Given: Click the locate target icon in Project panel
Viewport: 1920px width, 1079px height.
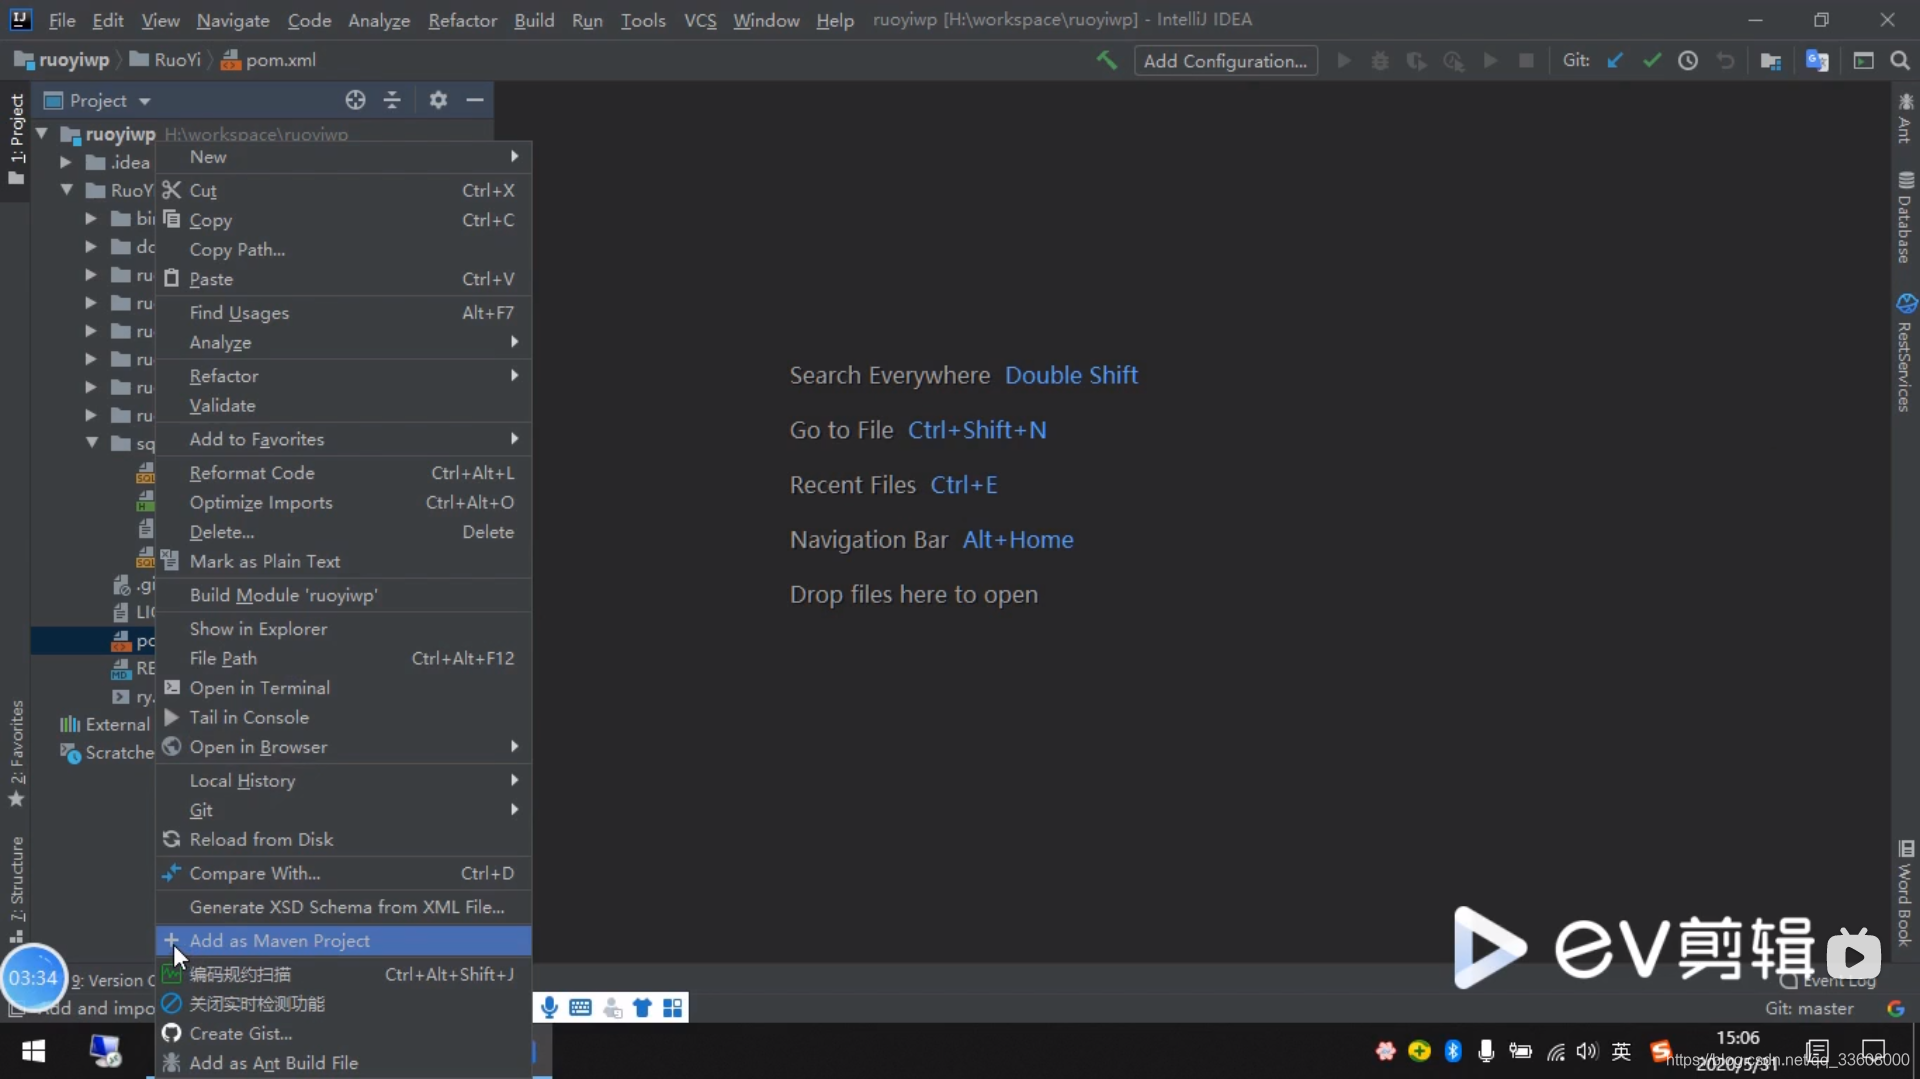Looking at the screenshot, I should pos(355,100).
